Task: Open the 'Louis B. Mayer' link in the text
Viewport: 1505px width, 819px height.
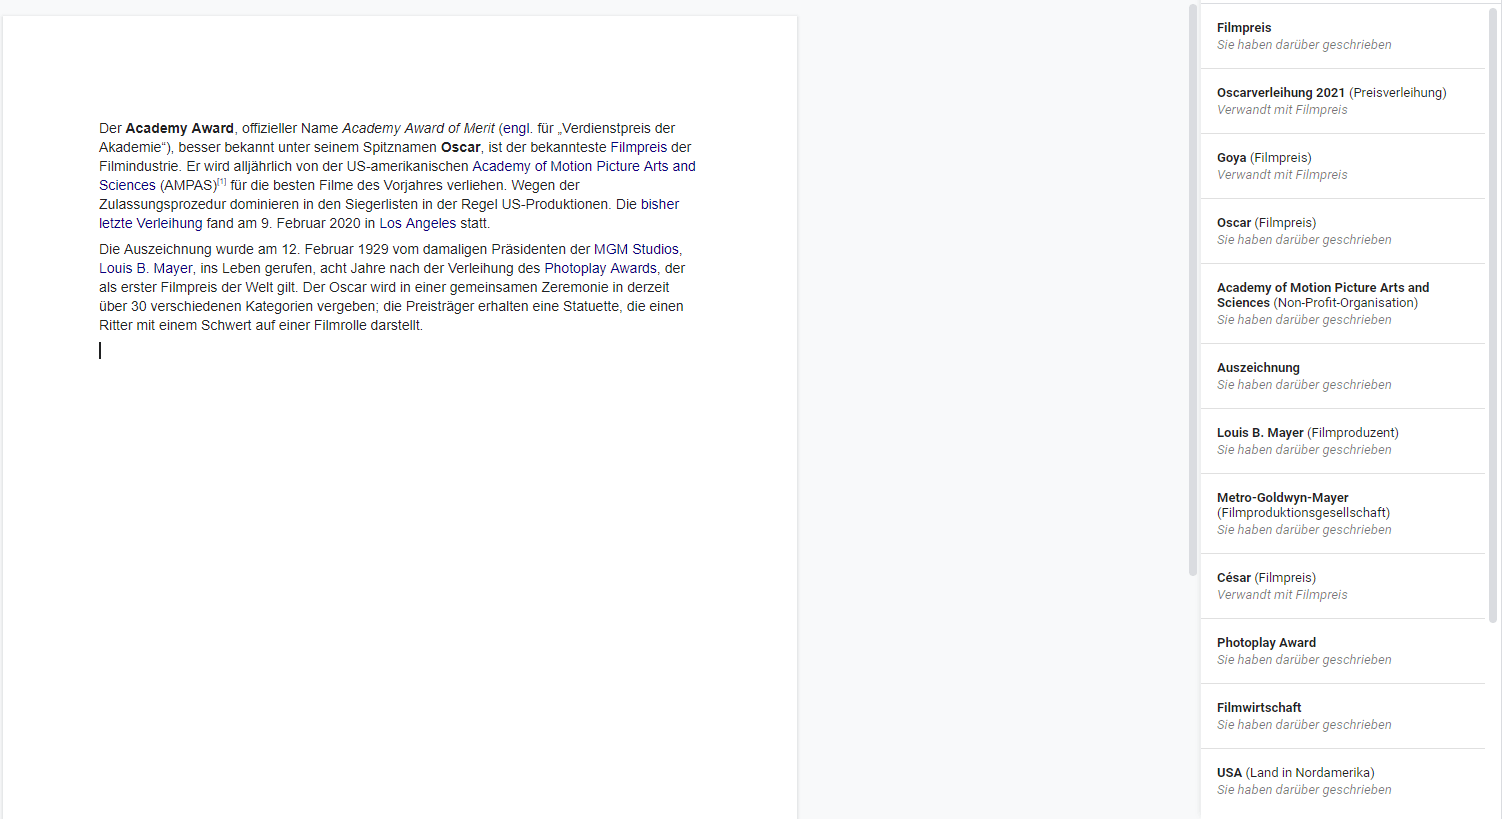Action: [146, 268]
